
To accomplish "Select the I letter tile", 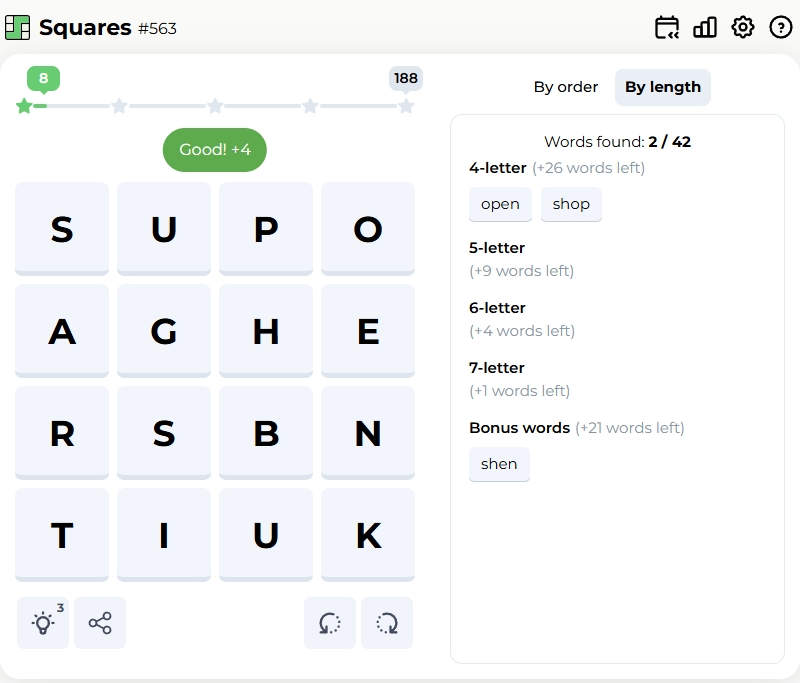I will click(164, 535).
